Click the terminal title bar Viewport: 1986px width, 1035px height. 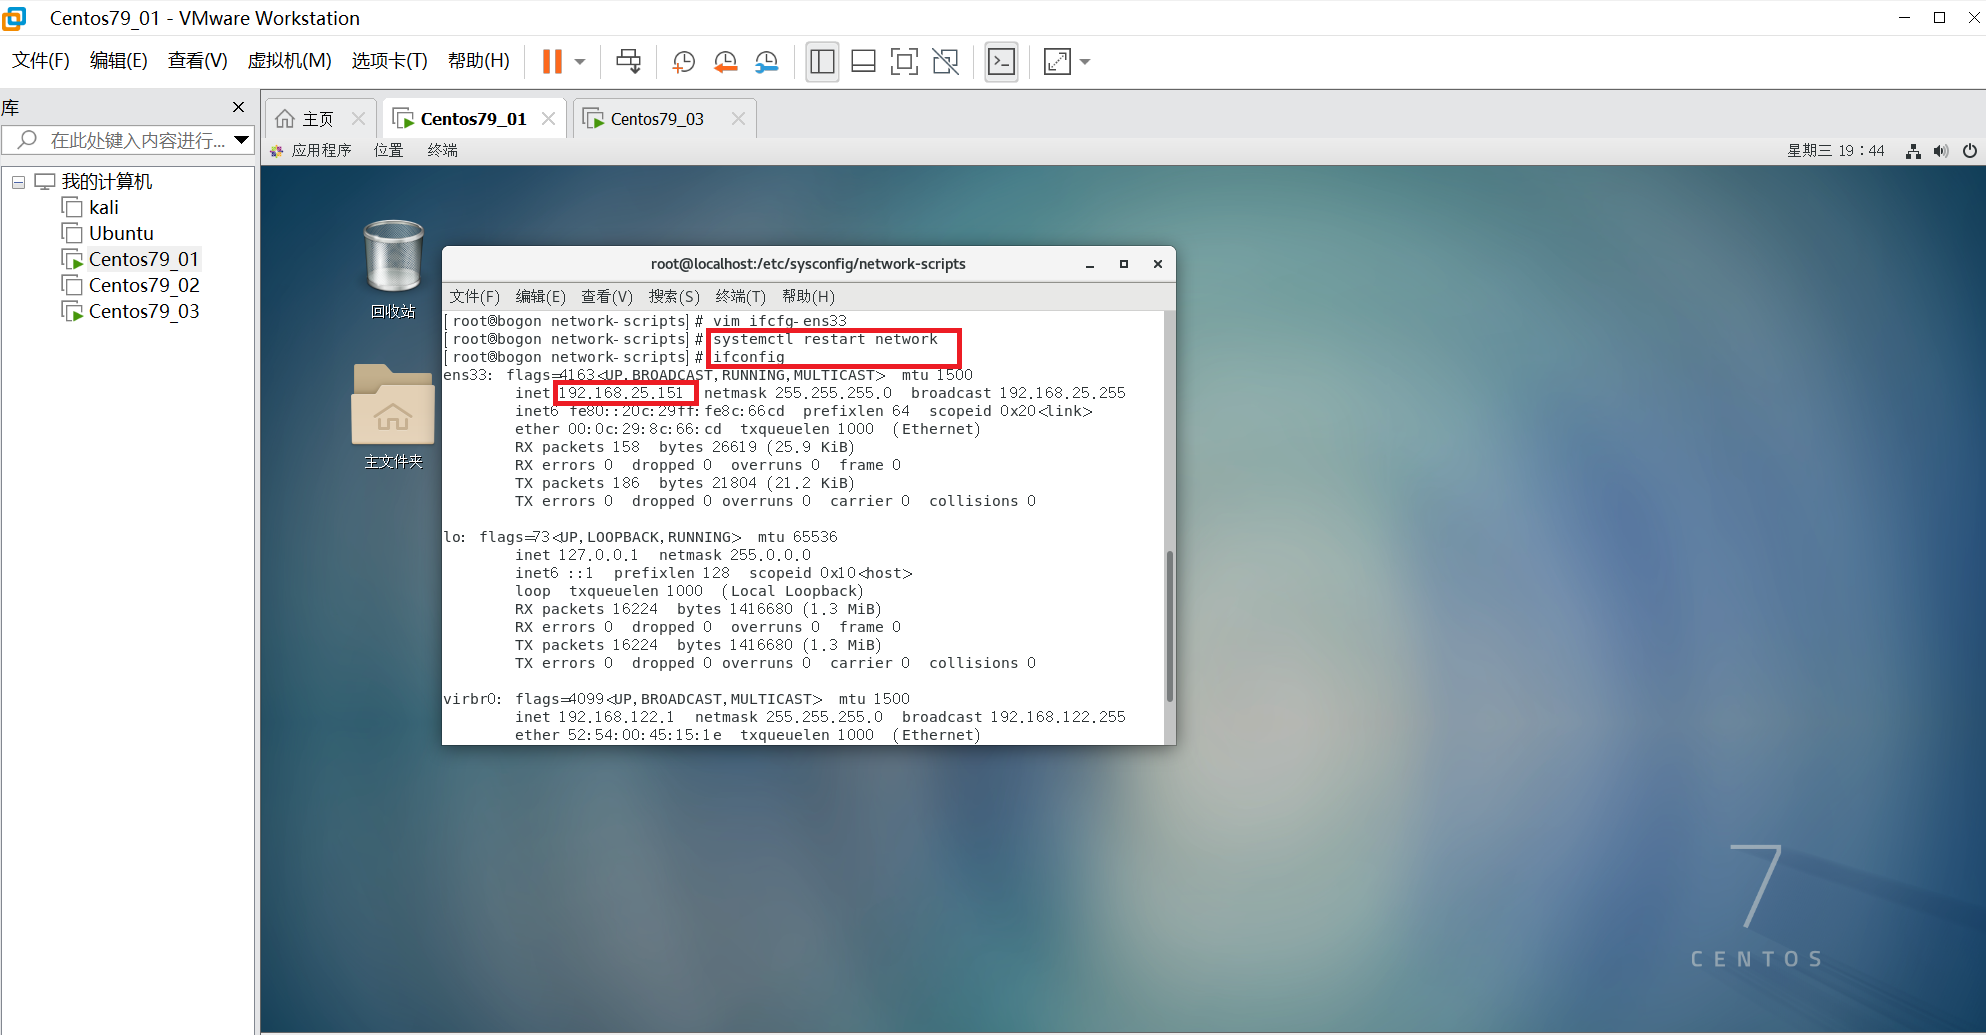click(808, 264)
